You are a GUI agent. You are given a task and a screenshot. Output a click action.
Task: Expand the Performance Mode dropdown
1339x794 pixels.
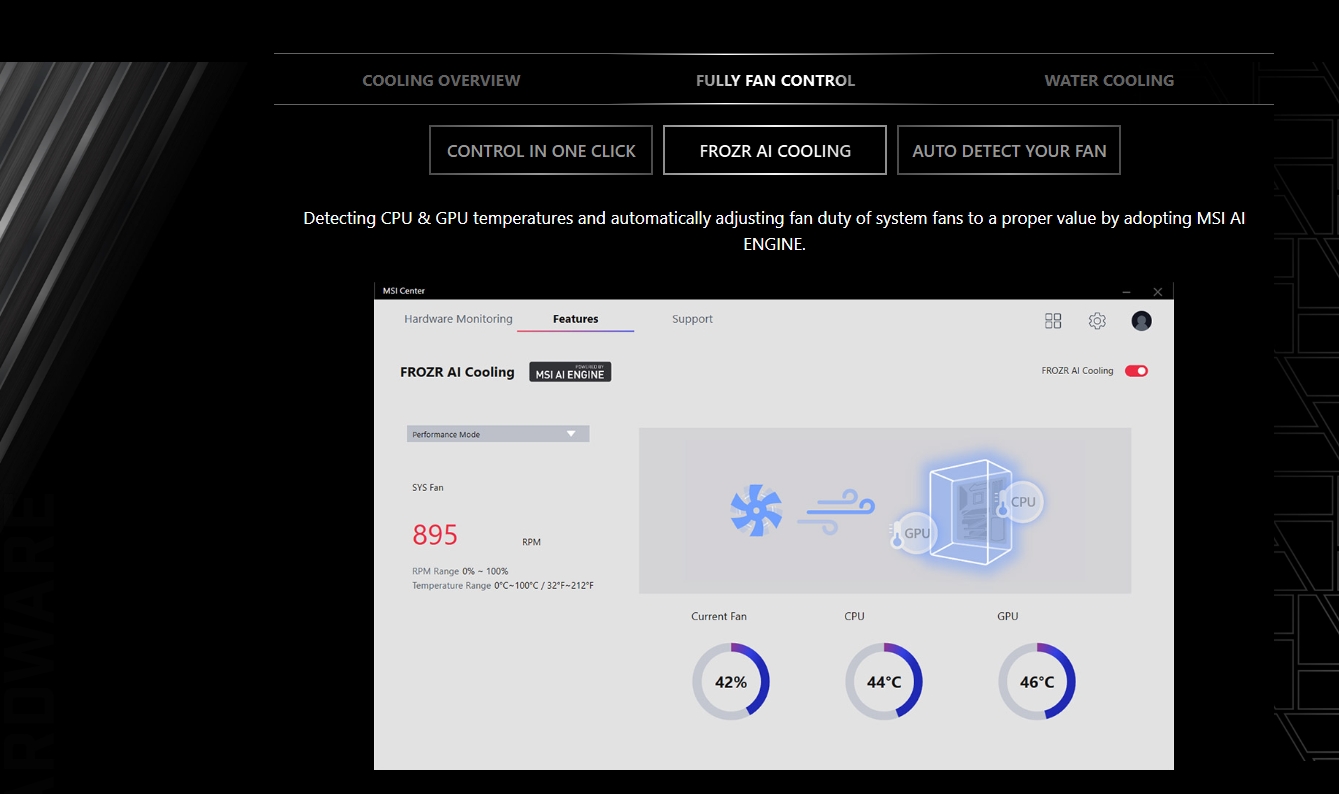pyautogui.click(x=498, y=434)
